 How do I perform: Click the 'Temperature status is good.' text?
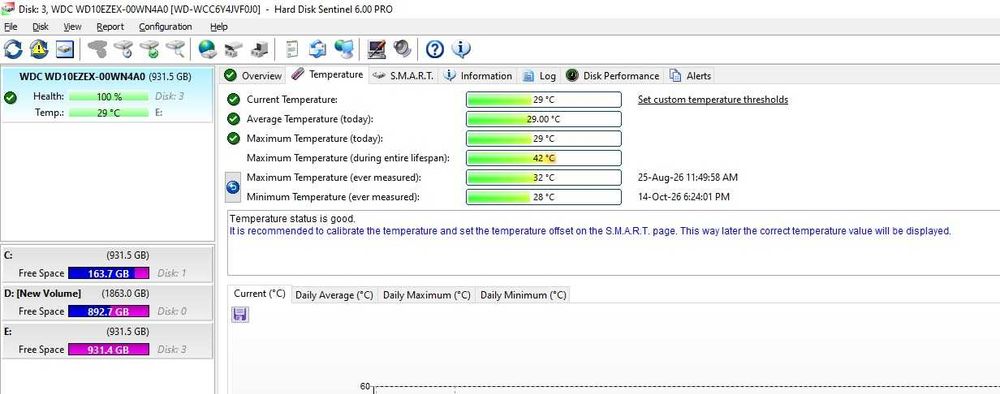click(x=292, y=219)
